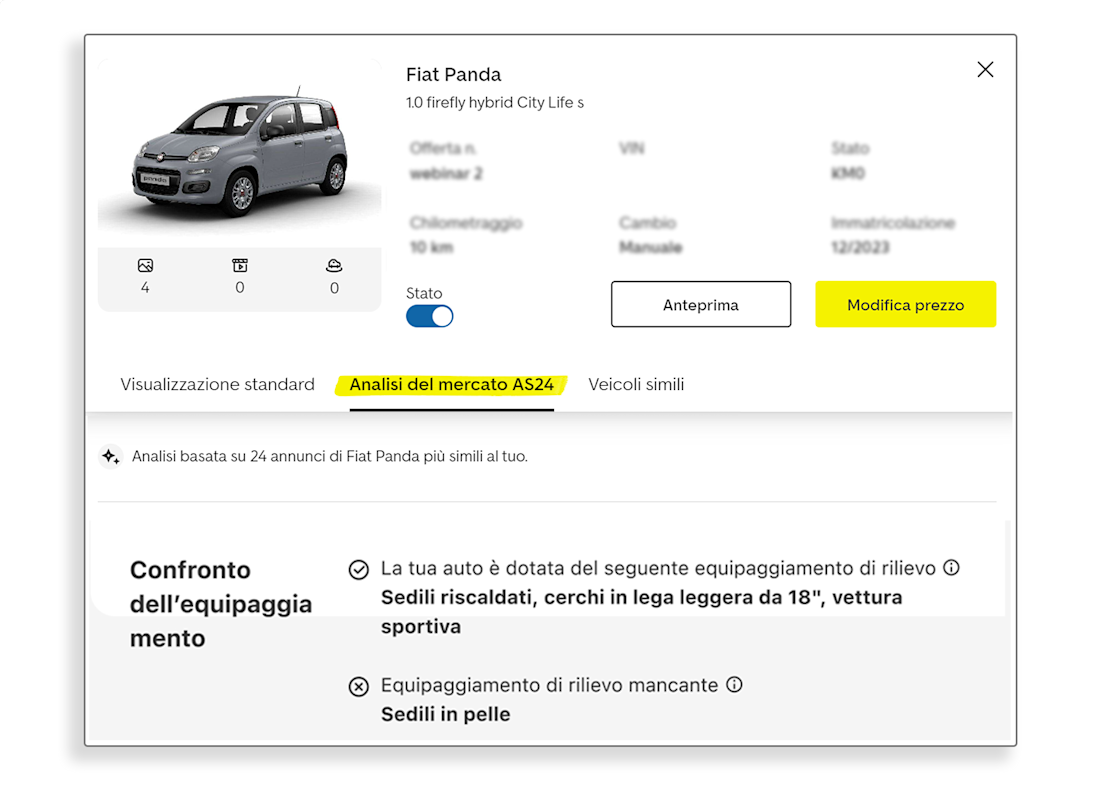Click the checkmark circle equipment icon
Viewport: 1100px width, 794px height.
click(358, 570)
